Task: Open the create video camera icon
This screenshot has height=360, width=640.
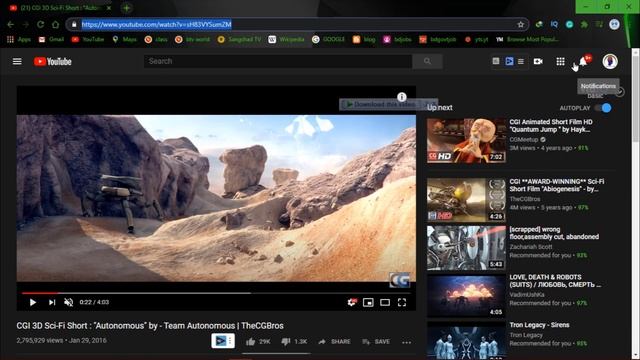Action: coord(538,61)
